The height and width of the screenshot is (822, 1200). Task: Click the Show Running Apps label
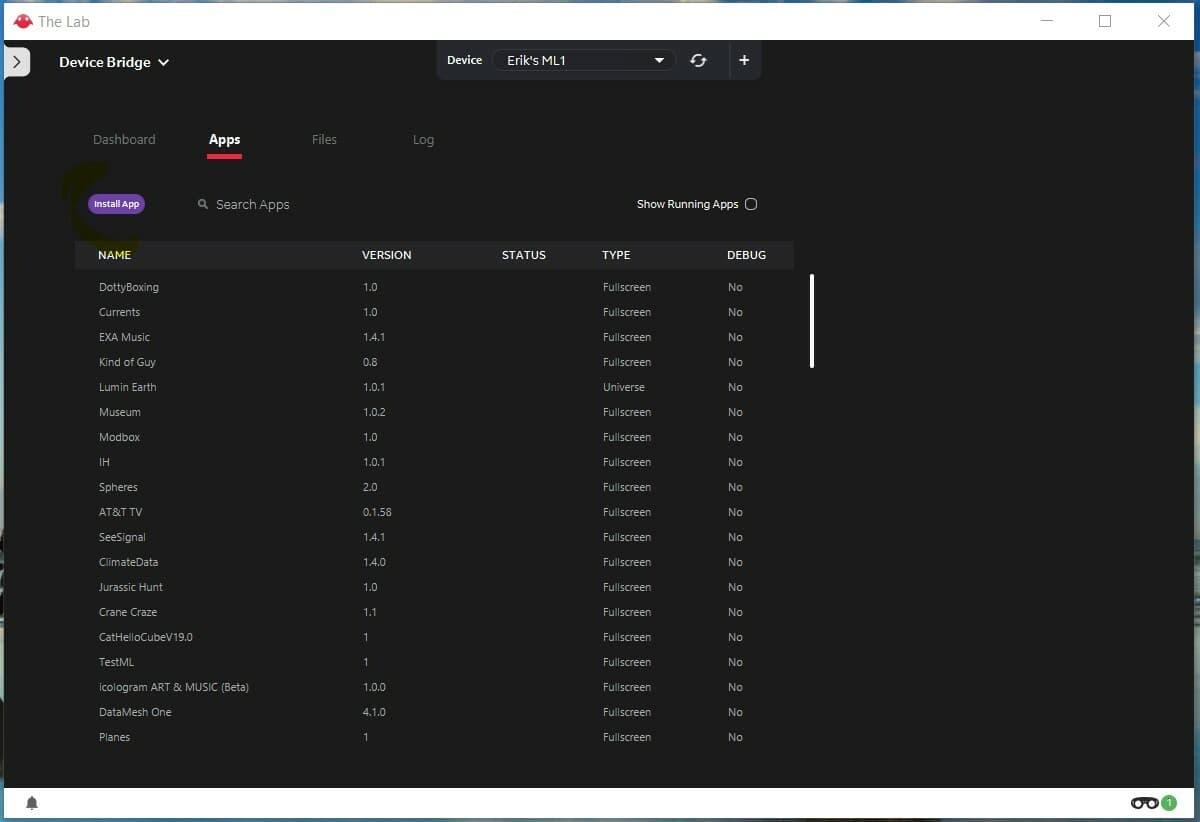point(688,204)
